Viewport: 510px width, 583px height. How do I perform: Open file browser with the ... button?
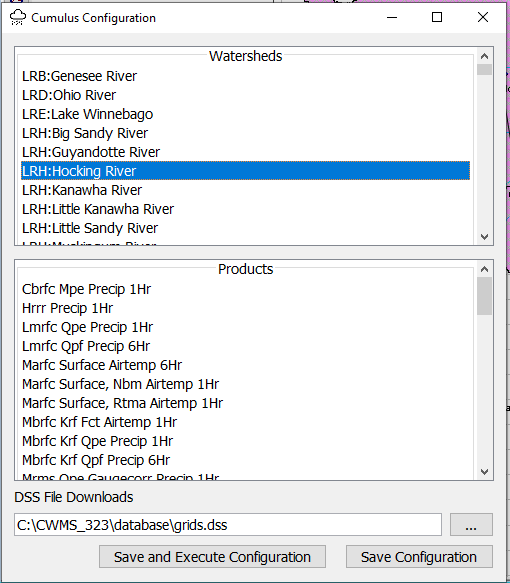point(471,525)
